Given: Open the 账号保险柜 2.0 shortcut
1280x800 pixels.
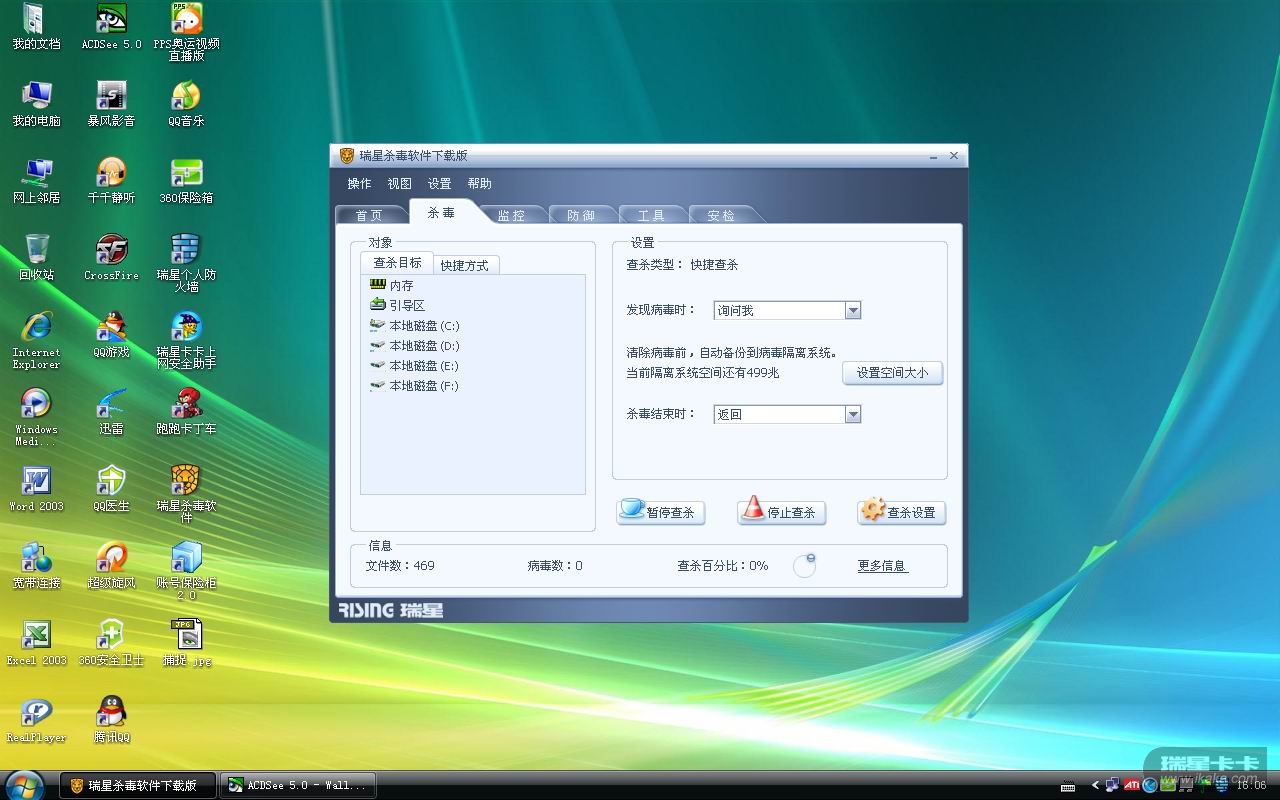Looking at the screenshot, I should 186,571.
